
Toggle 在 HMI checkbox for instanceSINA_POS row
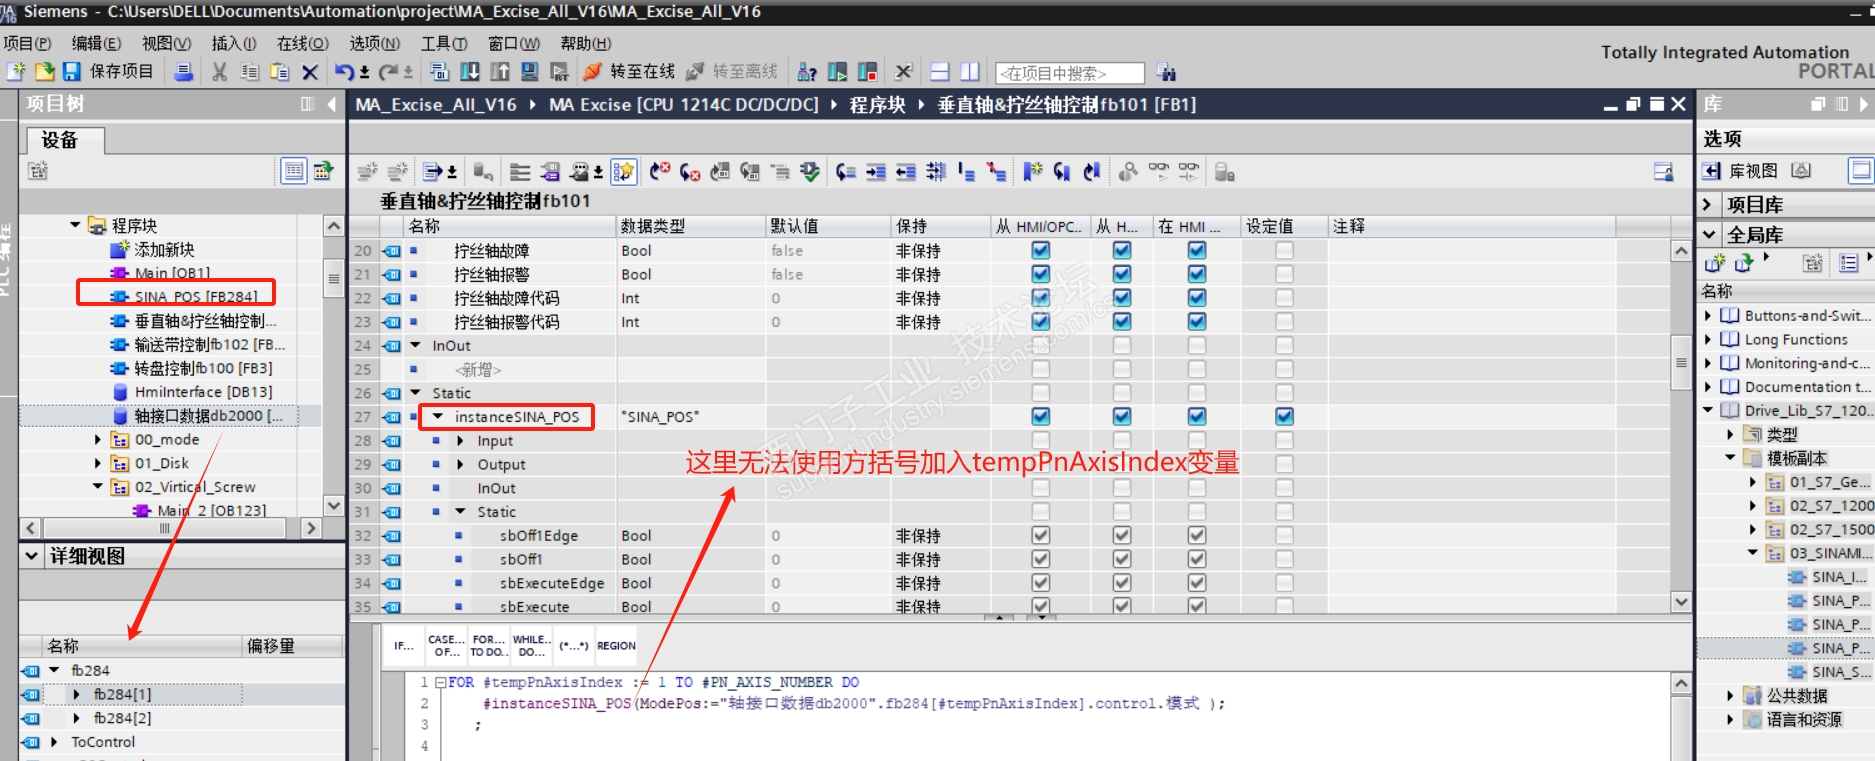[1197, 417]
